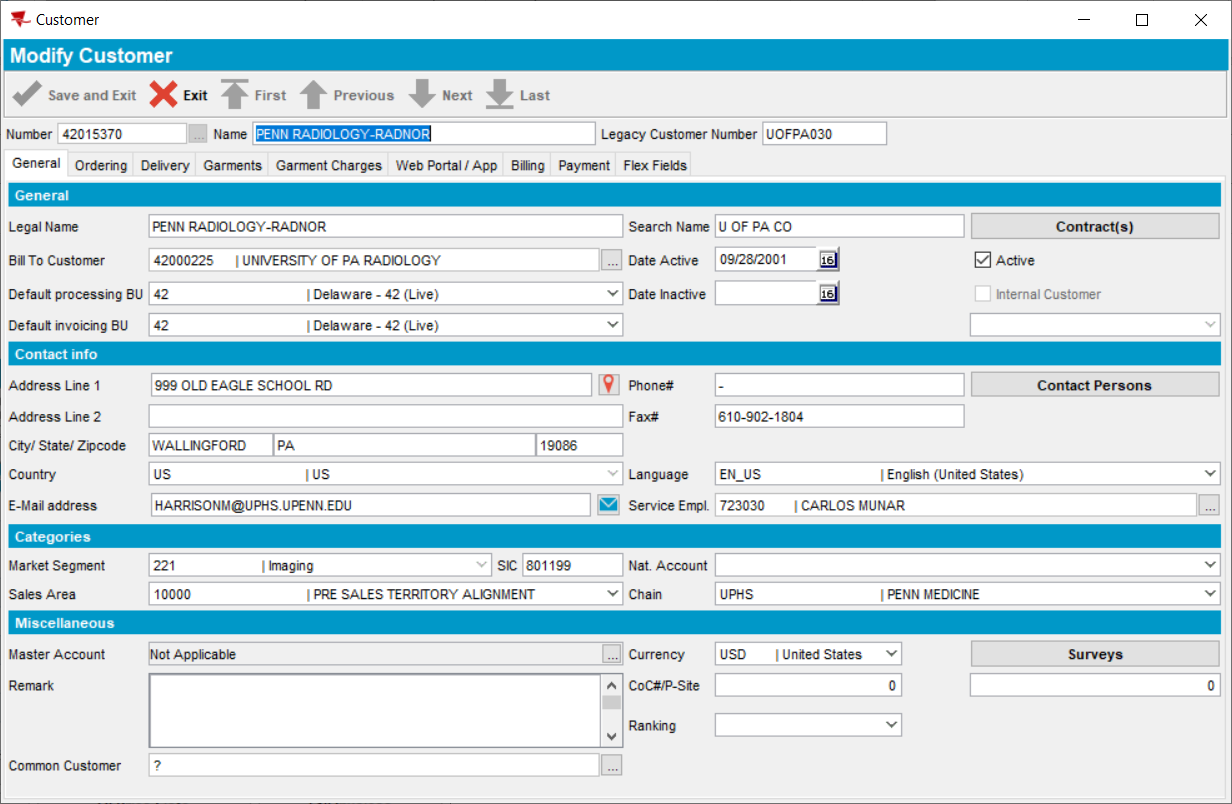
Task: Open the Bill To Customer lookup ellipsis button
Action: pyautogui.click(x=612, y=260)
